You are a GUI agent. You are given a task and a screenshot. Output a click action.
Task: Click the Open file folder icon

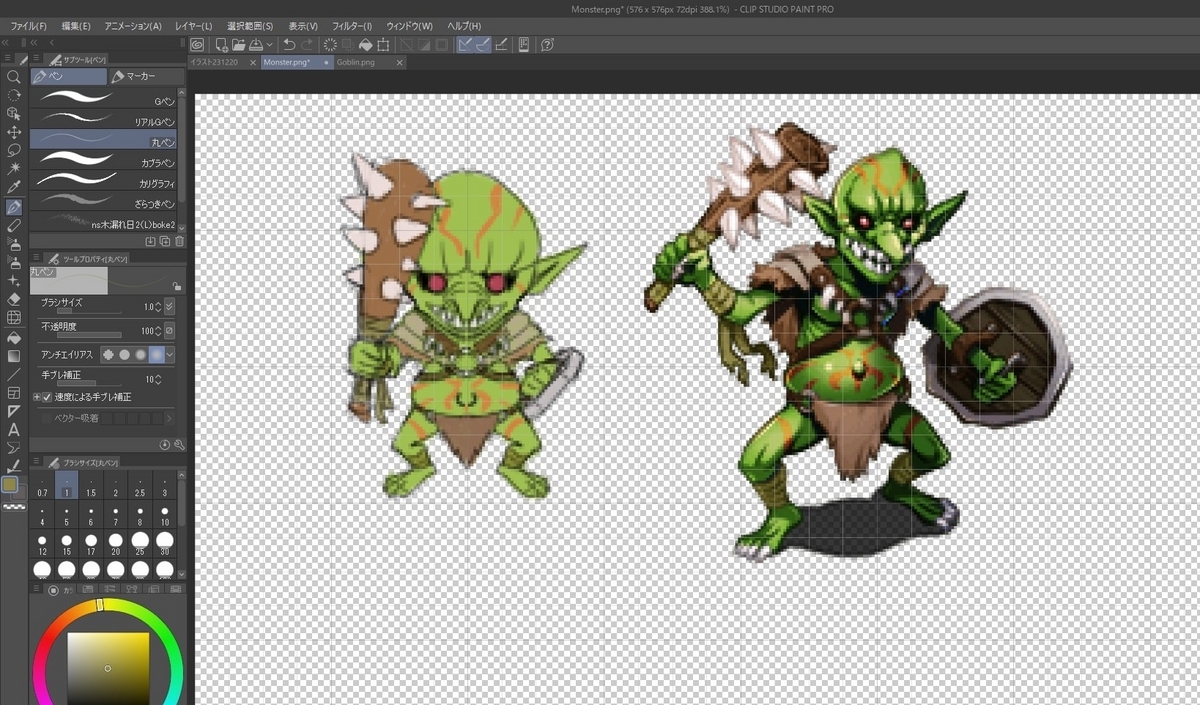[x=238, y=44]
